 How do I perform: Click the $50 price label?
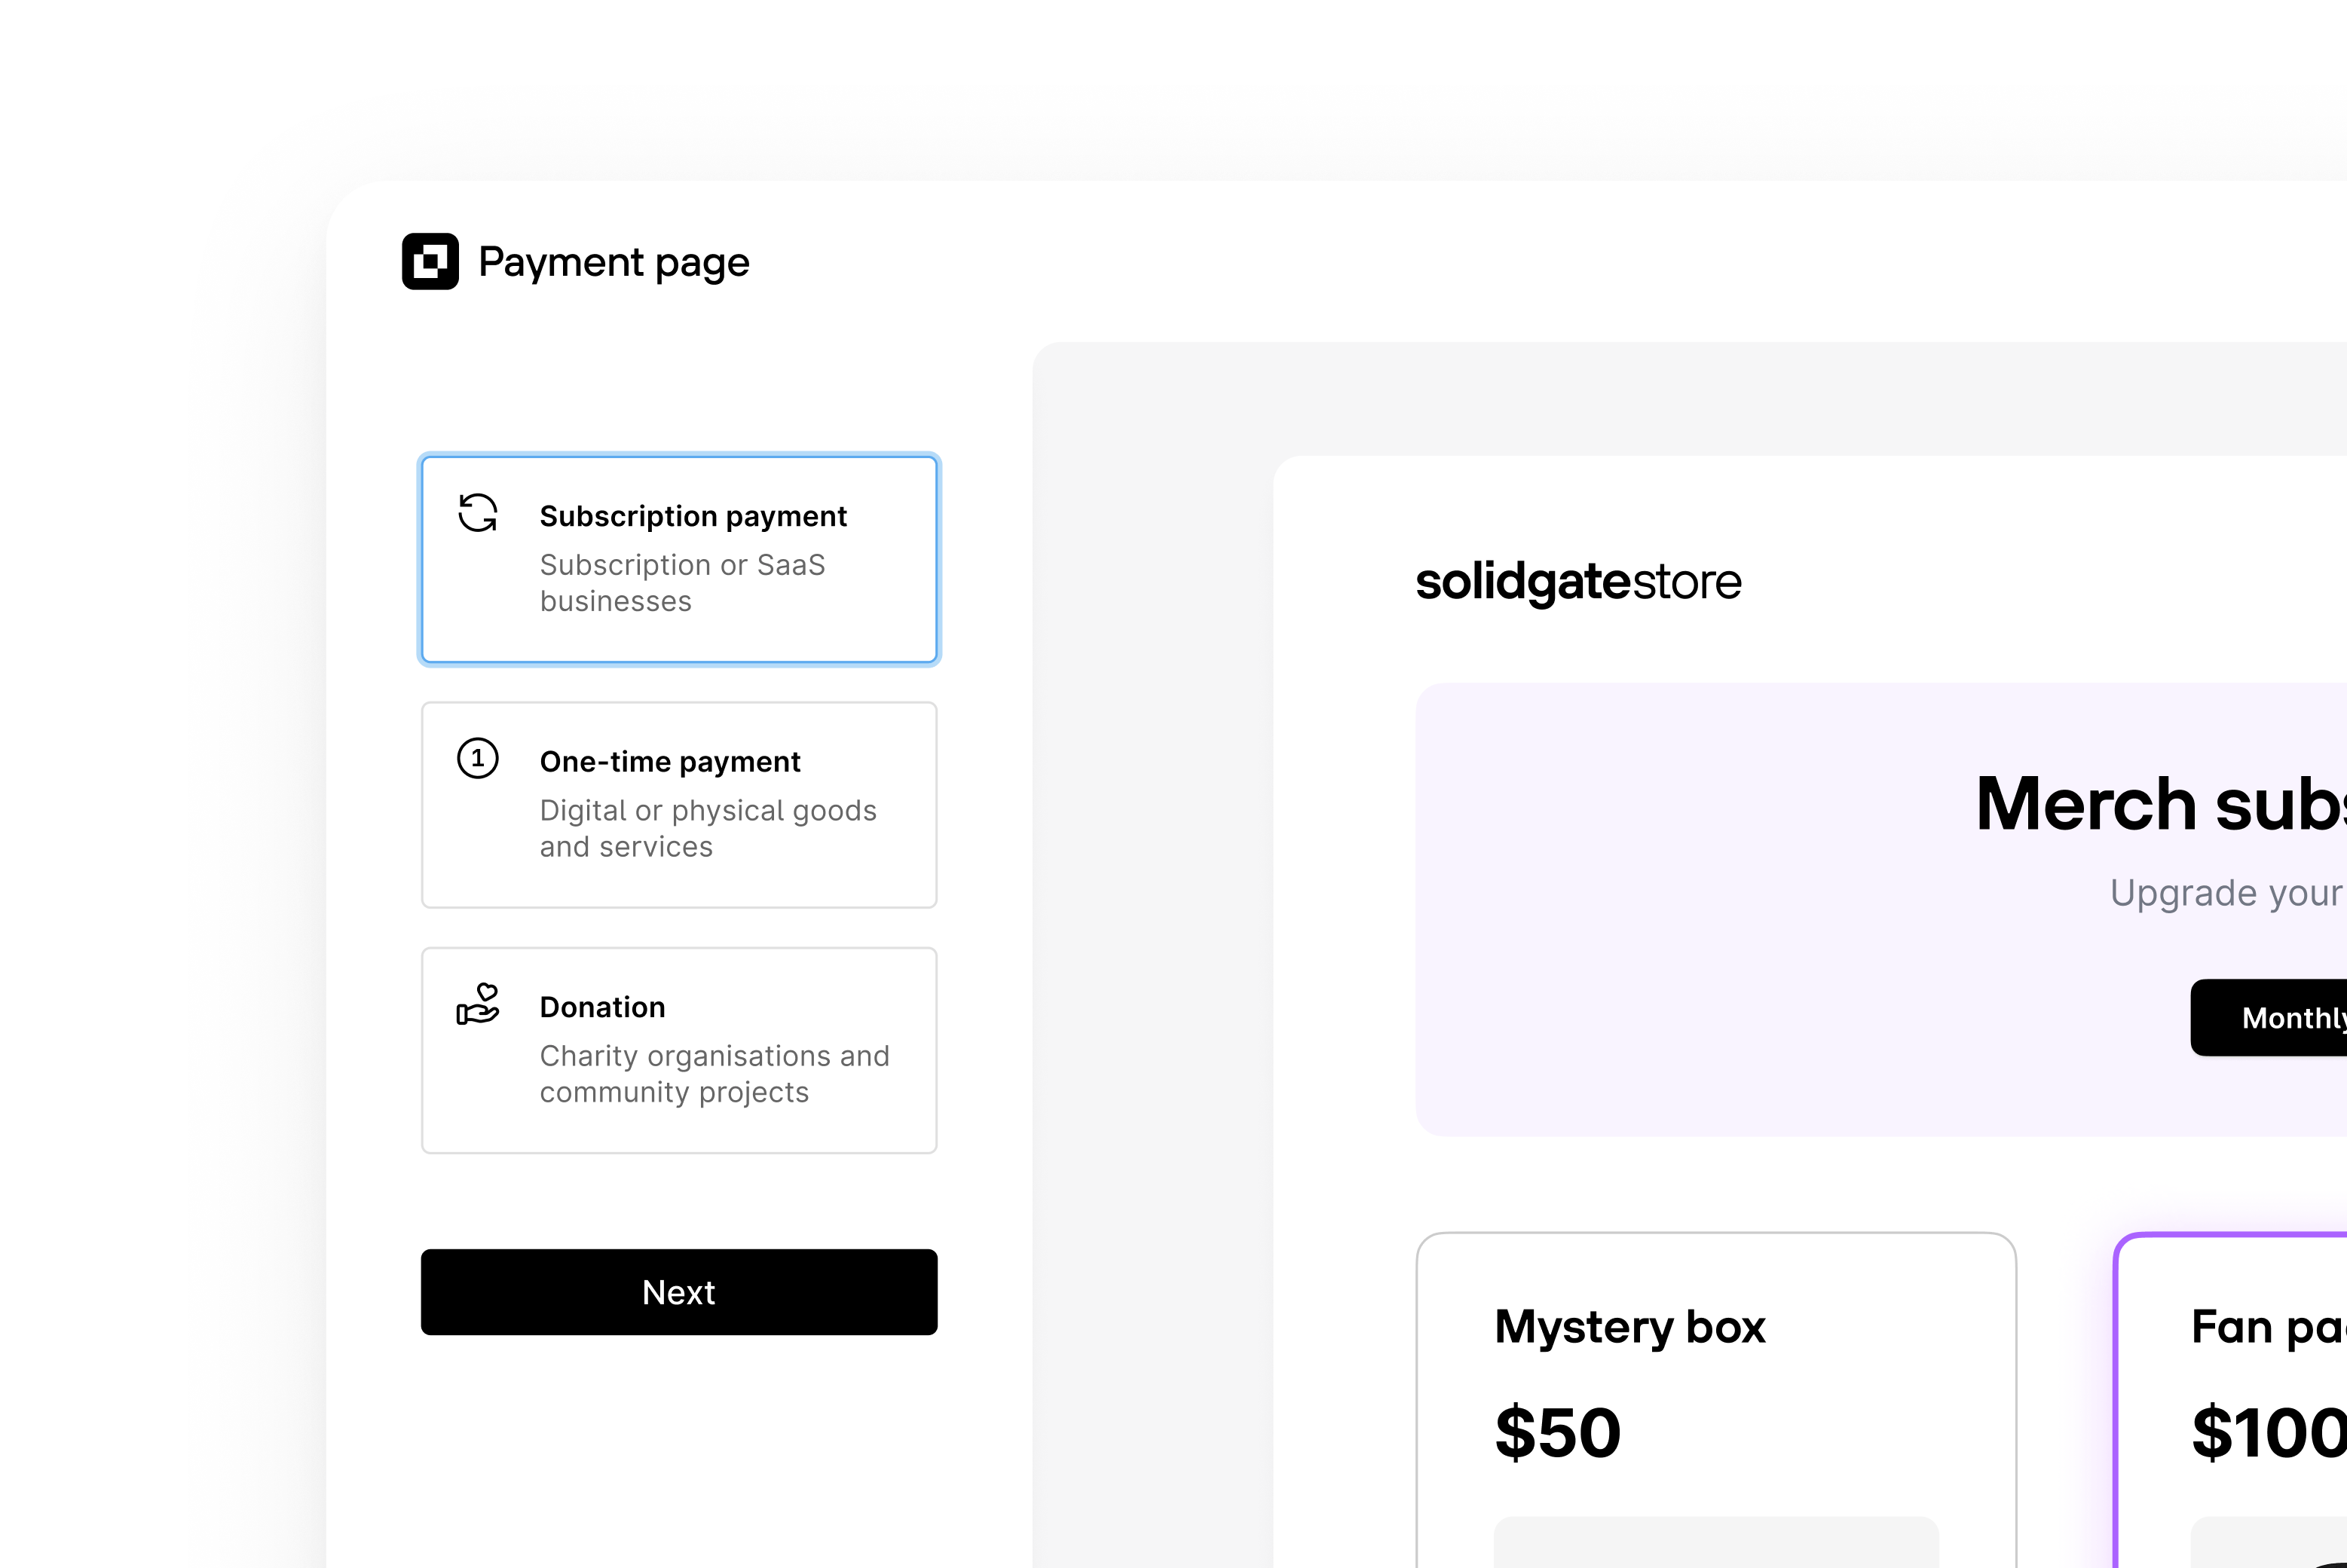coord(1557,1432)
